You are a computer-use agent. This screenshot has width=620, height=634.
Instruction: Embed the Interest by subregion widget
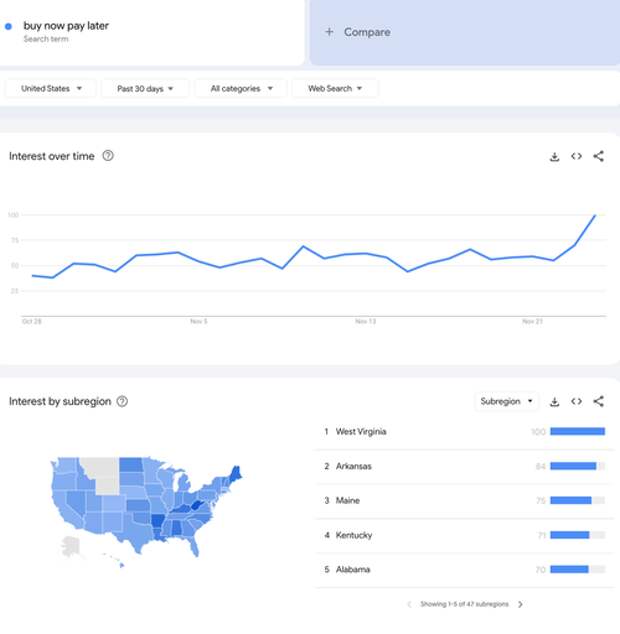tap(577, 402)
